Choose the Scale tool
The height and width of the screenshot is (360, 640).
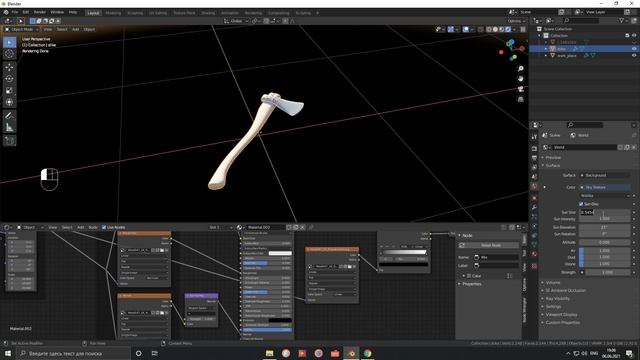[10, 91]
